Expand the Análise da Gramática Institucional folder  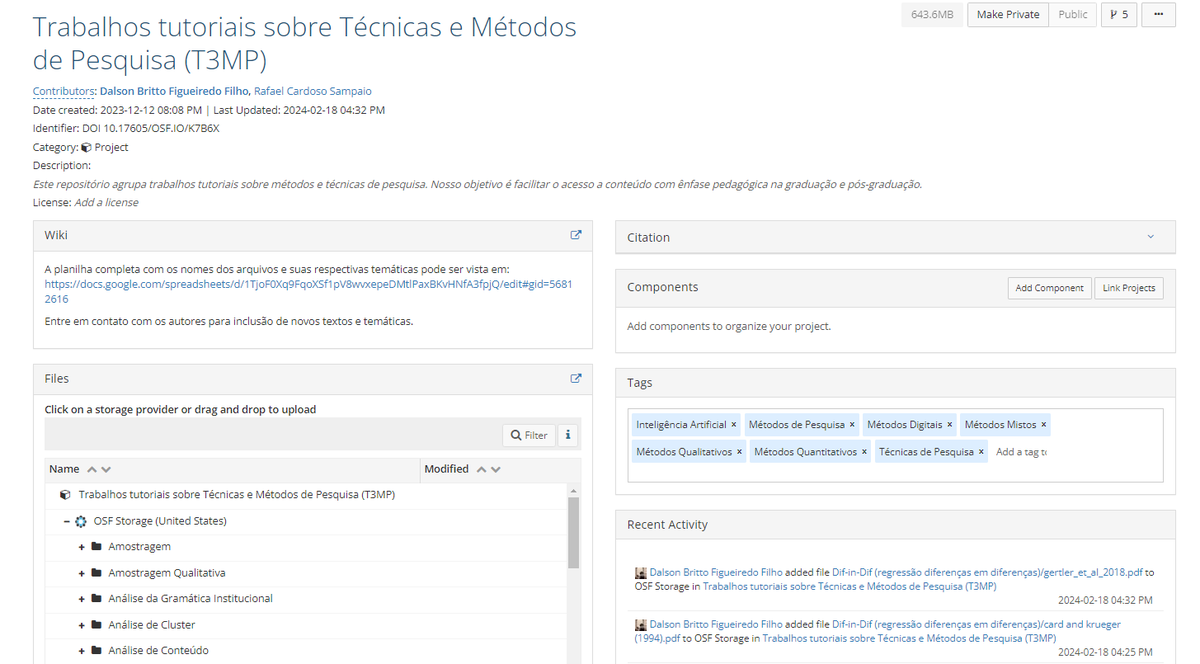coord(82,599)
